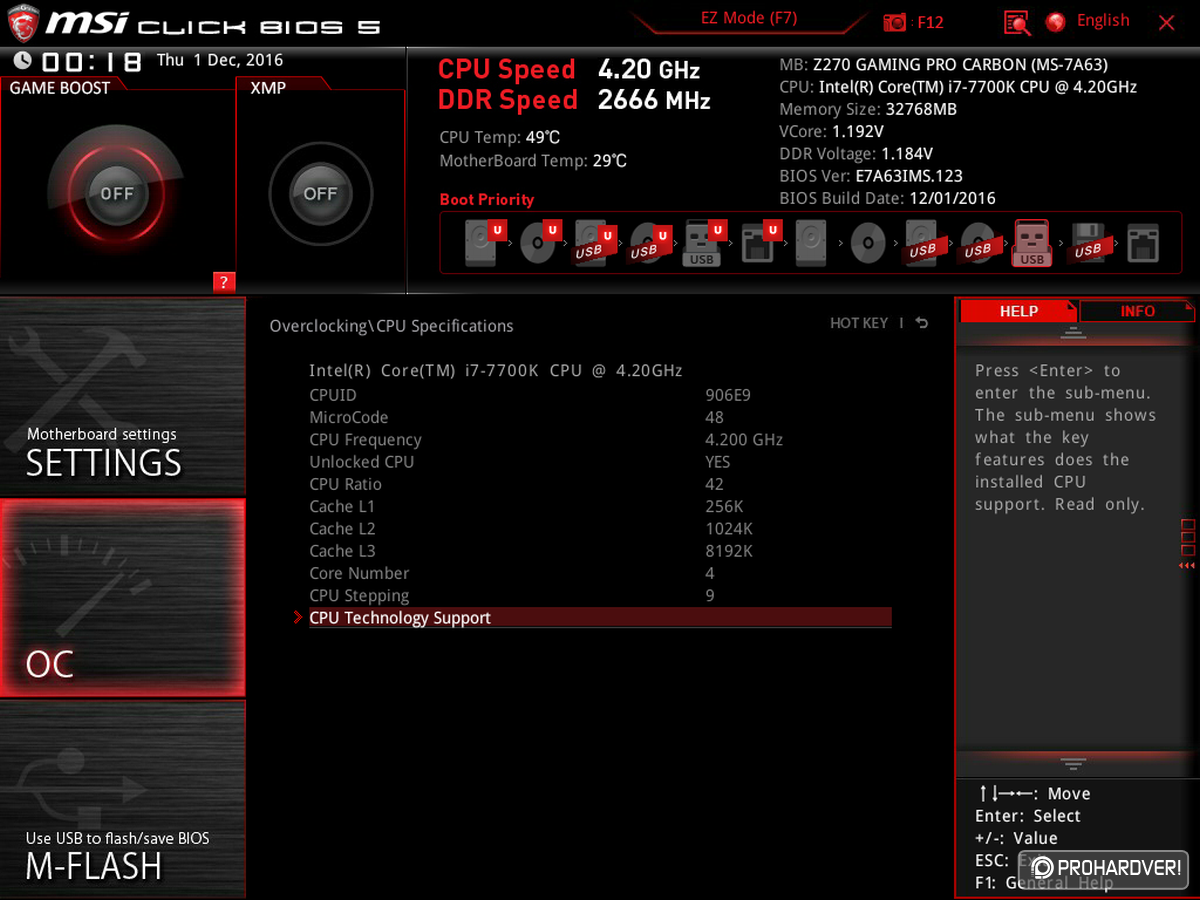The height and width of the screenshot is (900, 1200).
Task: Click the MotherBoard Temp 29℃ reading
Action: 533,160
